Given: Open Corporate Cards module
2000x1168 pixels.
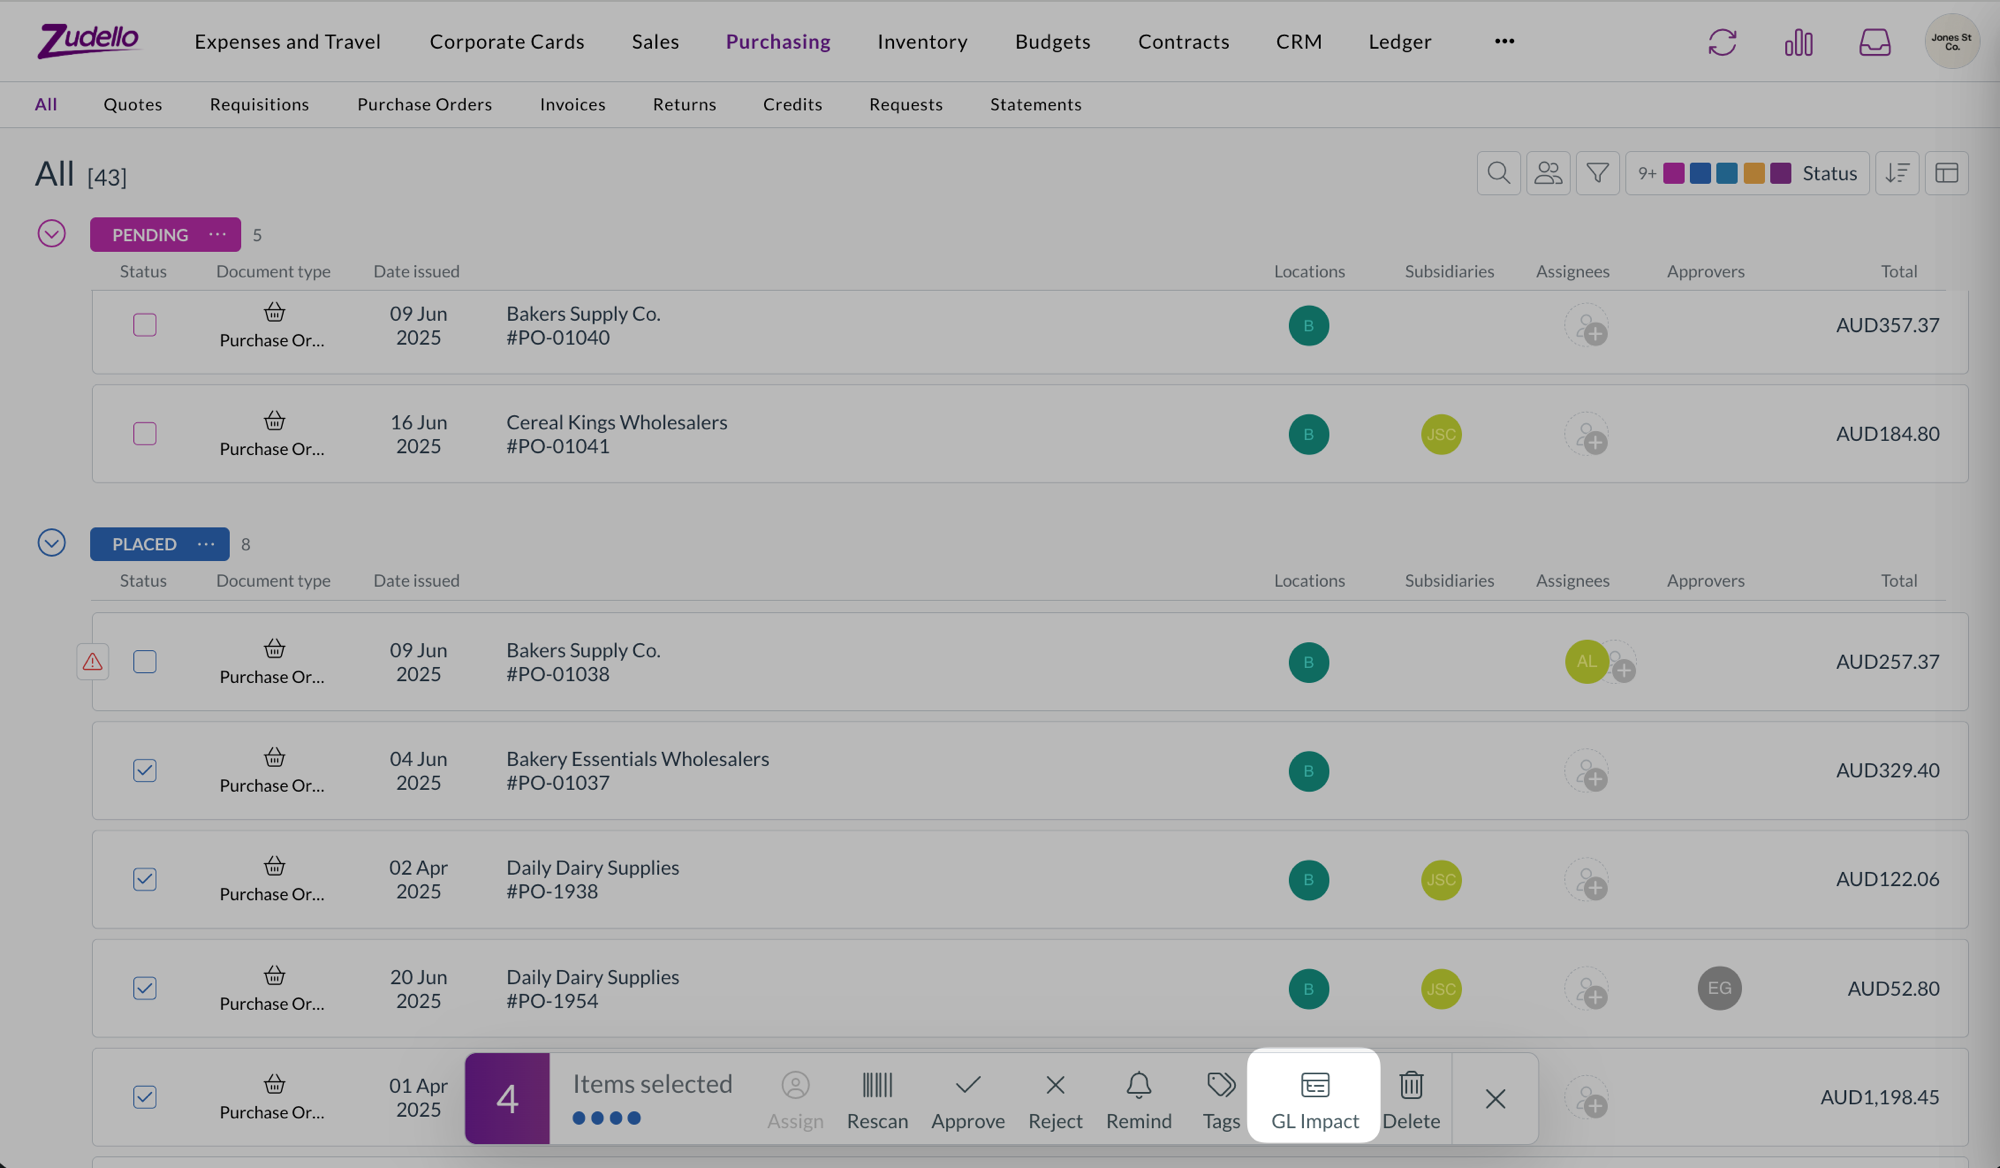Looking at the screenshot, I should point(507,41).
